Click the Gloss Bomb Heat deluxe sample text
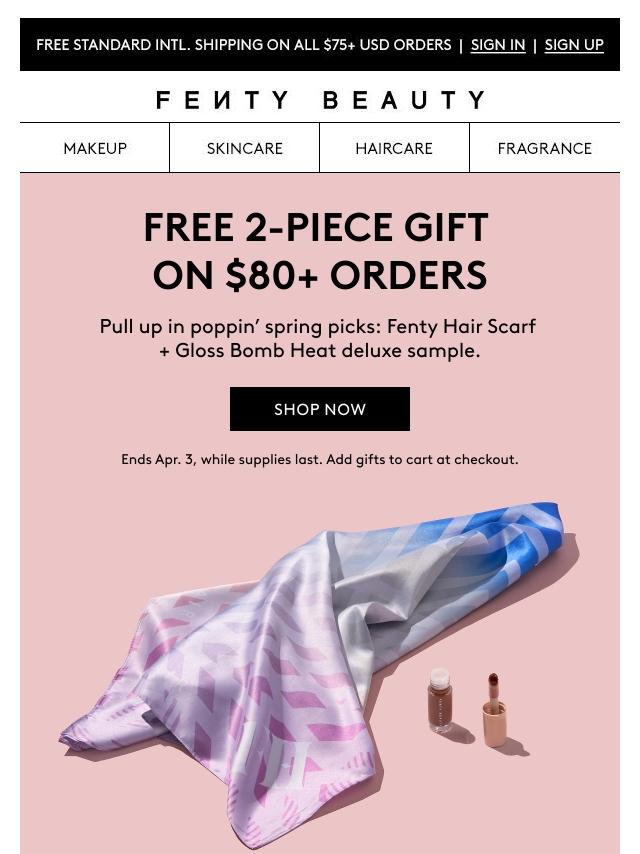Image resolution: width=640 pixels, height=854 pixels. pos(328,350)
